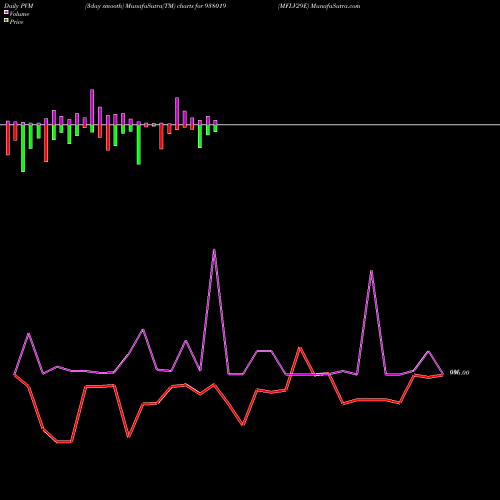The image size is (500, 500).
Task: Click the 'Volume' legend label
Action: click(19, 14)
